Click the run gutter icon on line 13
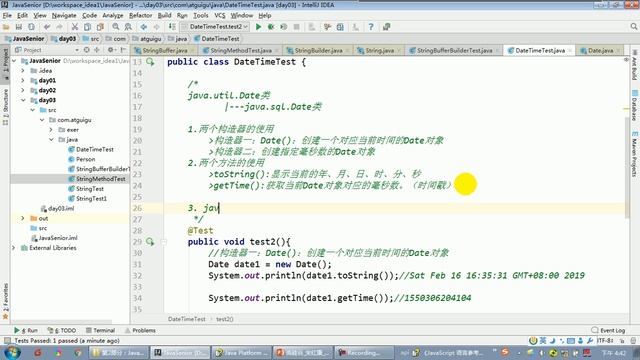The image size is (640, 360). (x=150, y=62)
